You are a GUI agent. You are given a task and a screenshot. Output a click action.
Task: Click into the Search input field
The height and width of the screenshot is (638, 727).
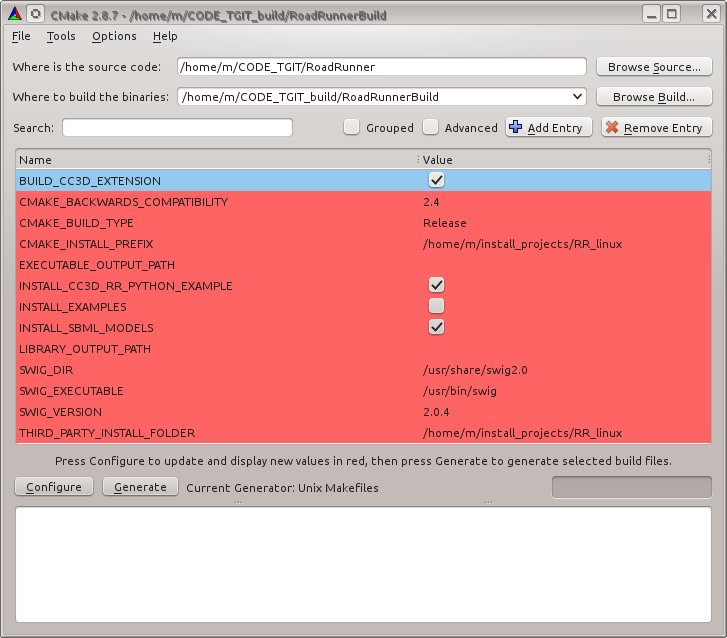177,128
